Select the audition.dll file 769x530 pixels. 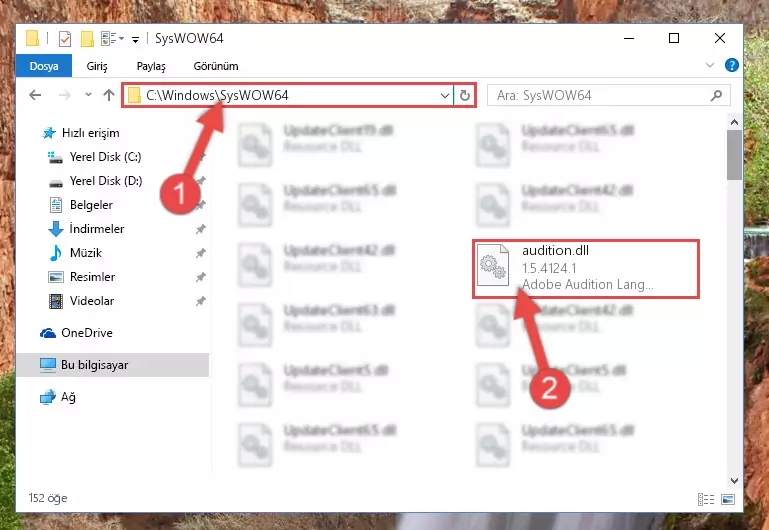(x=586, y=268)
